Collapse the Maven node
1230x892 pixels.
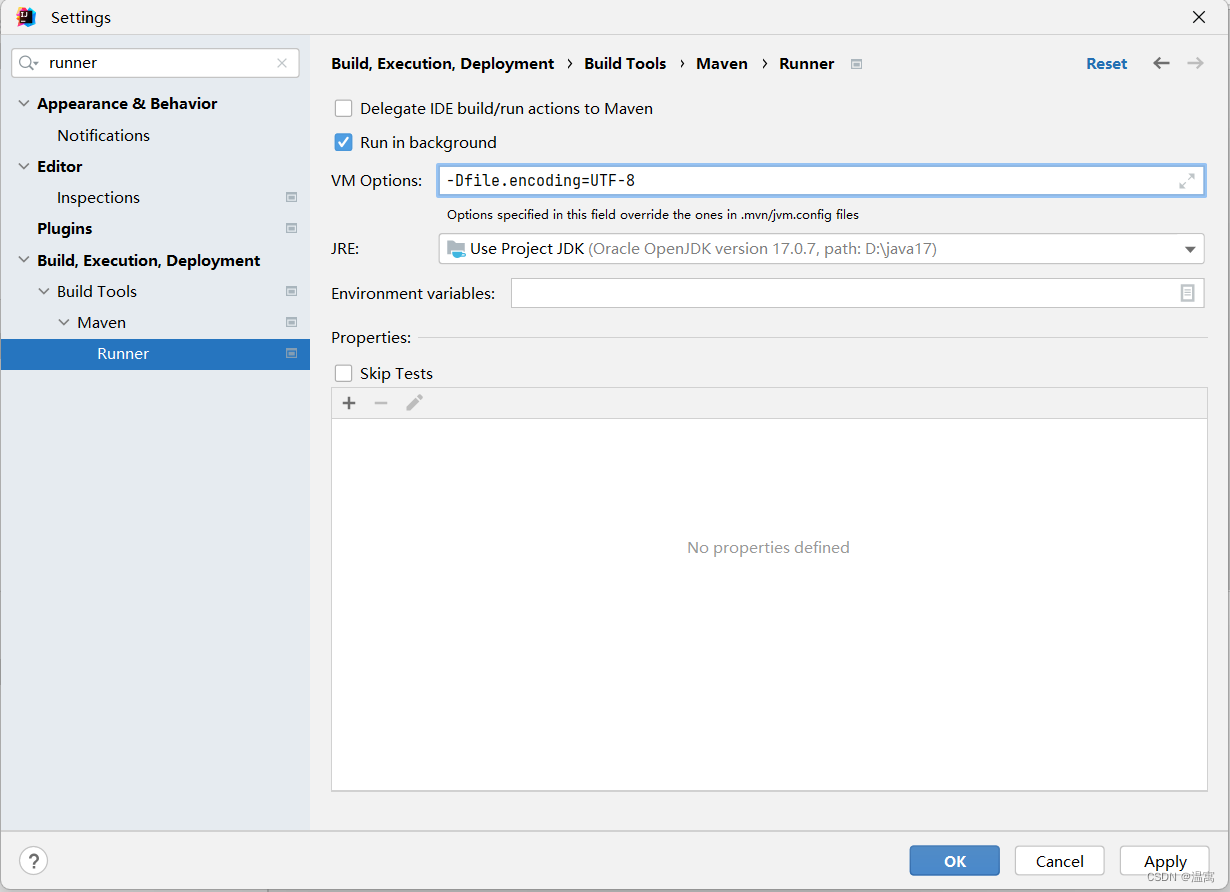tap(64, 323)
